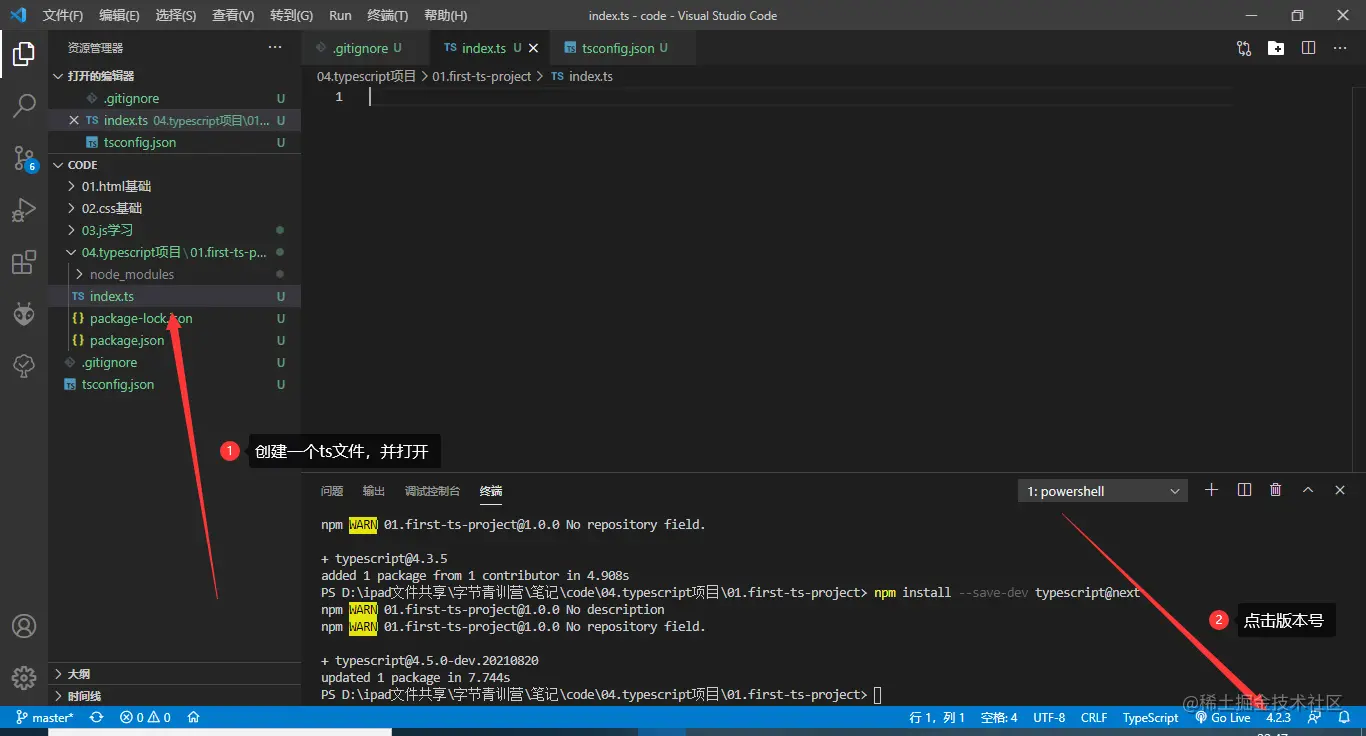Viewport: 1366px width, 736px height.
Task: Switch to the 调试控制台 panel tab
Action: pyautogui.click(x=432, y=491)
